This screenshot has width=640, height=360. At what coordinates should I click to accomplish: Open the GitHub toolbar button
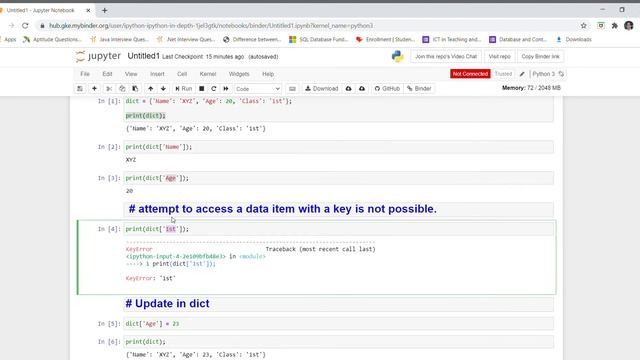pyautogui.click(x=387, y=89)
